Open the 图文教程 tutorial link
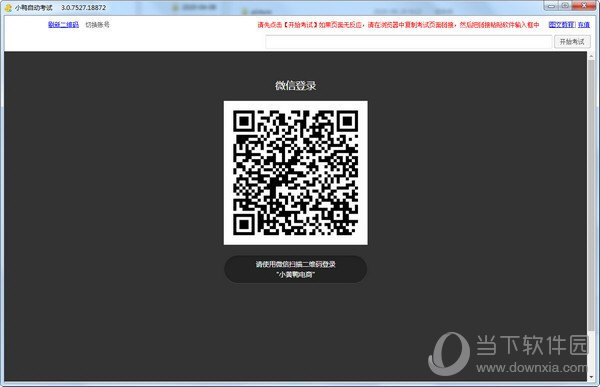 [562, 24]
